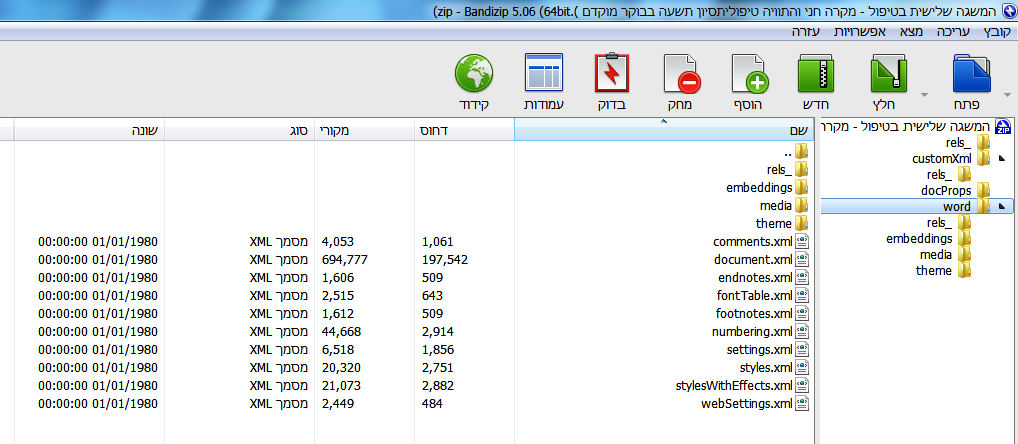This screenshot has height=444, width=1018.
Task: Sort by the שונה (Modified) column header
Action: click(x=90, y=130)
